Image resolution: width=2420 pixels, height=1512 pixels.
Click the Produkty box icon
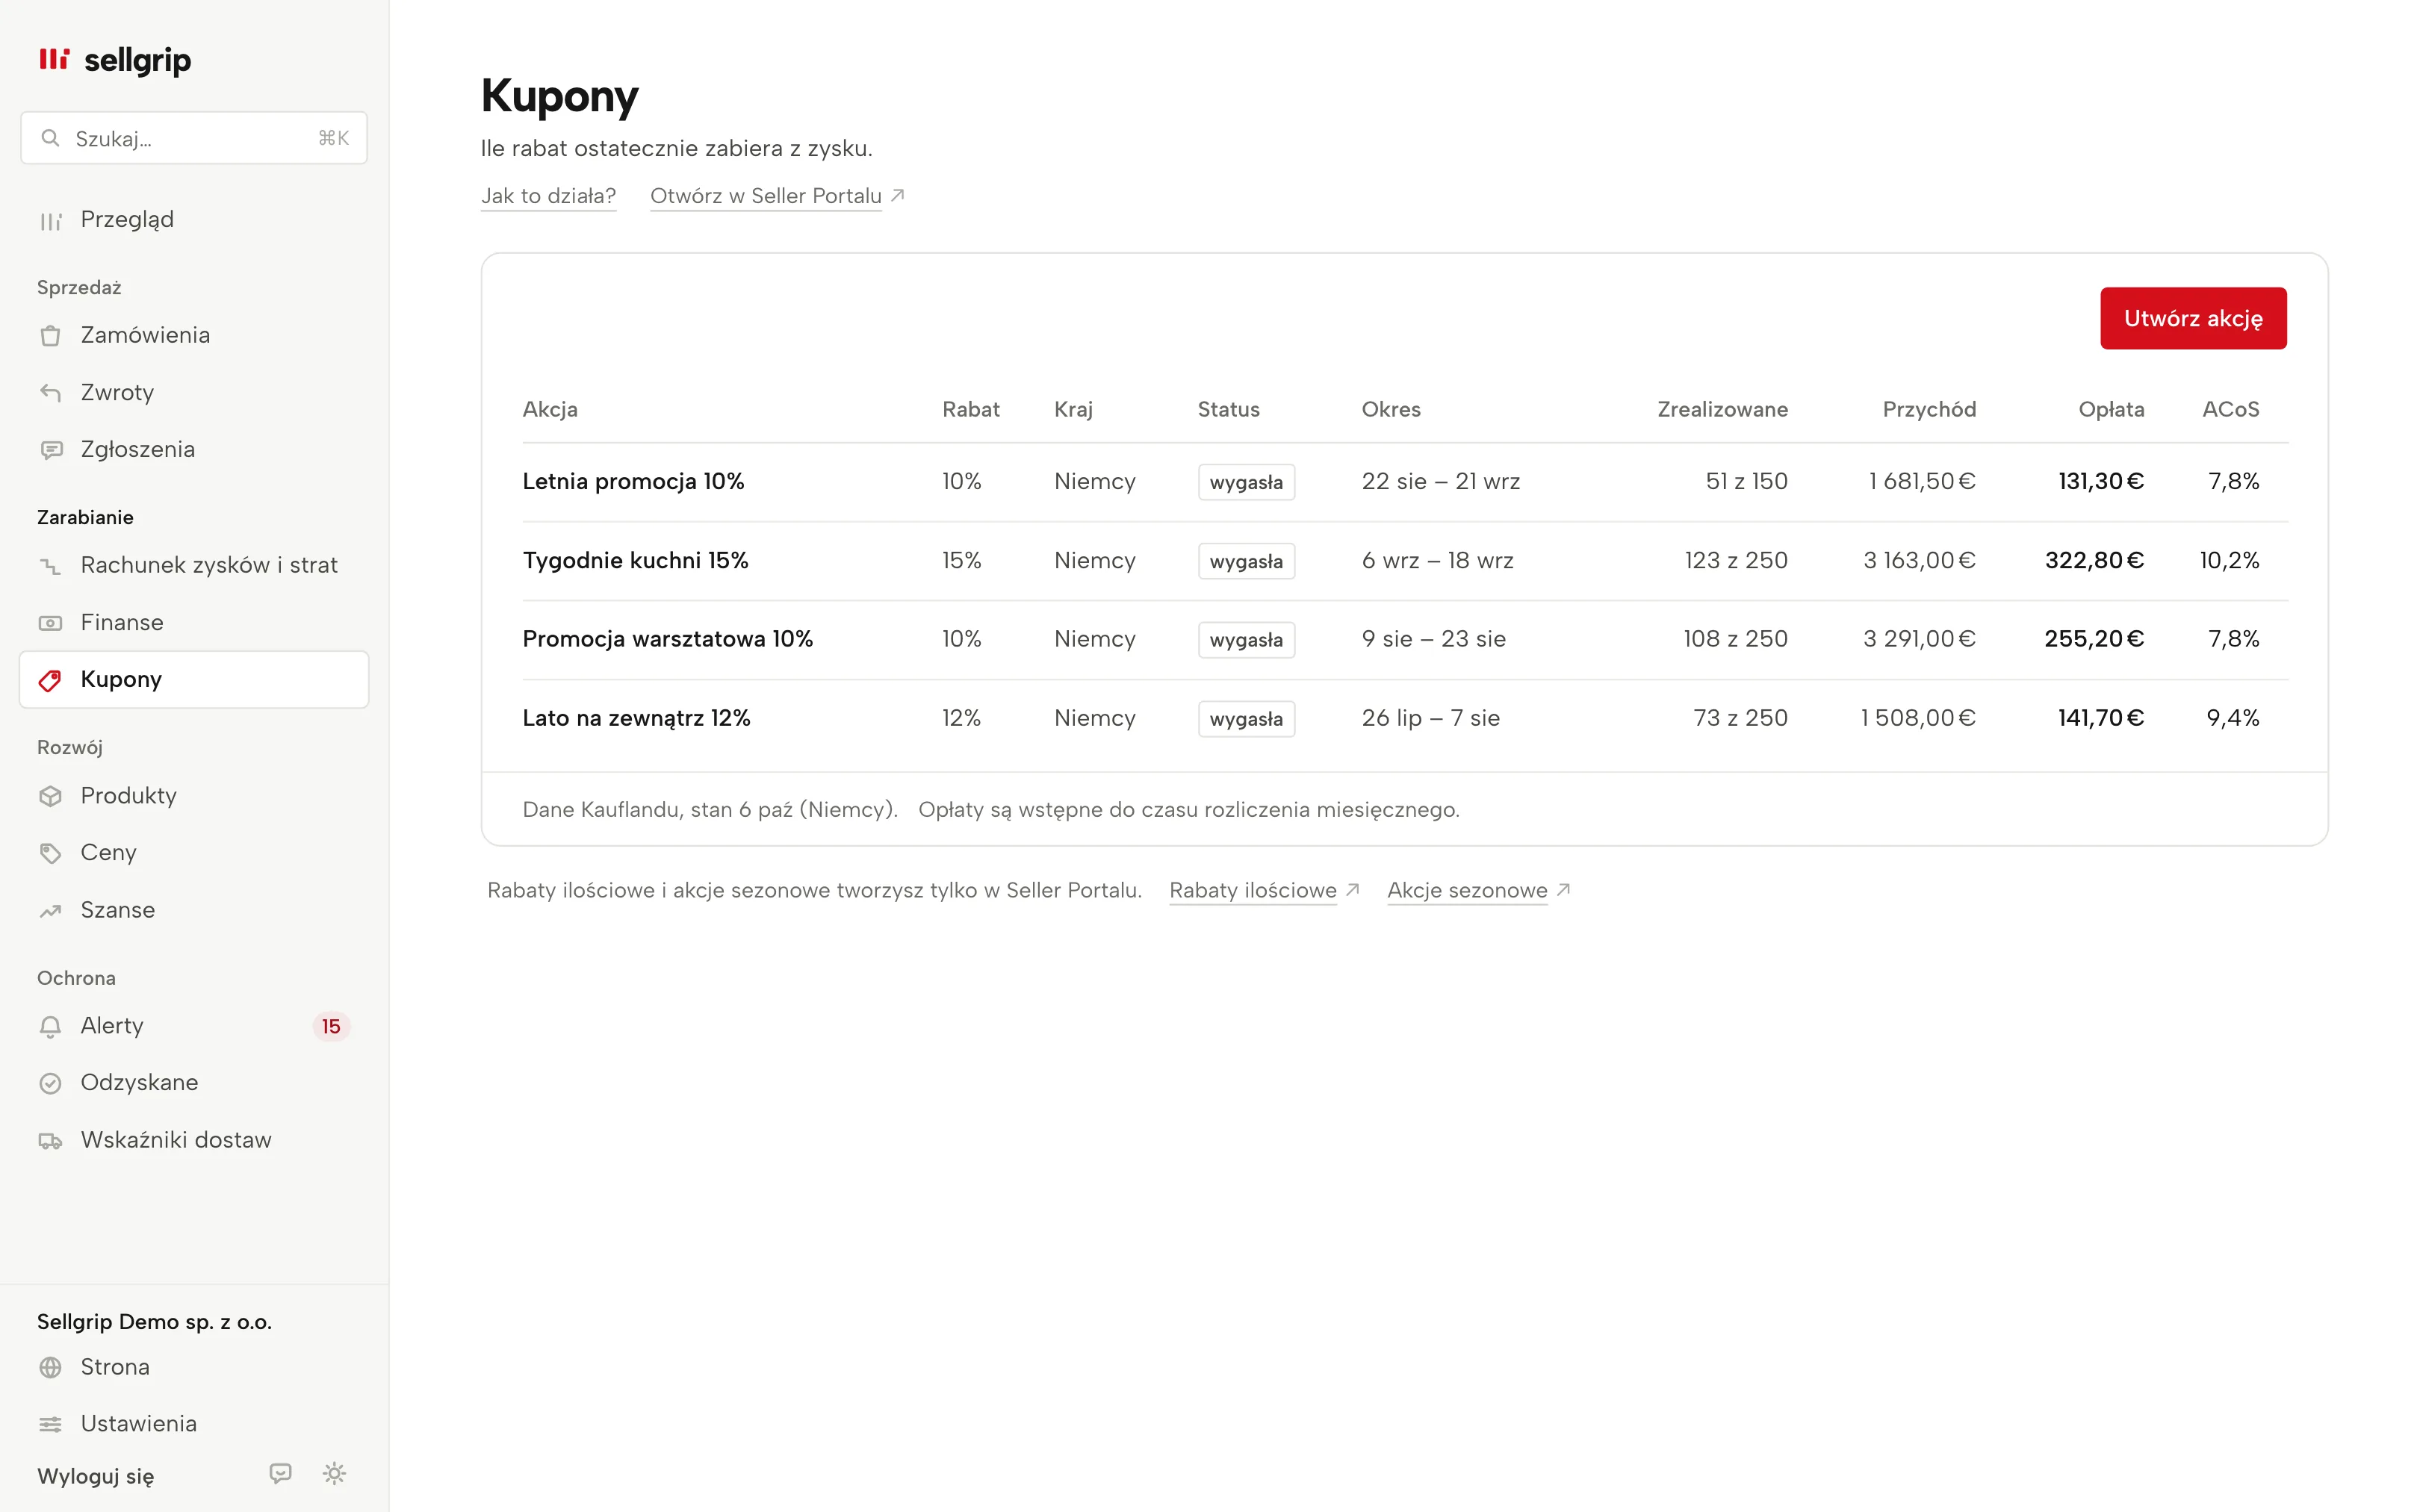point(50,796)
